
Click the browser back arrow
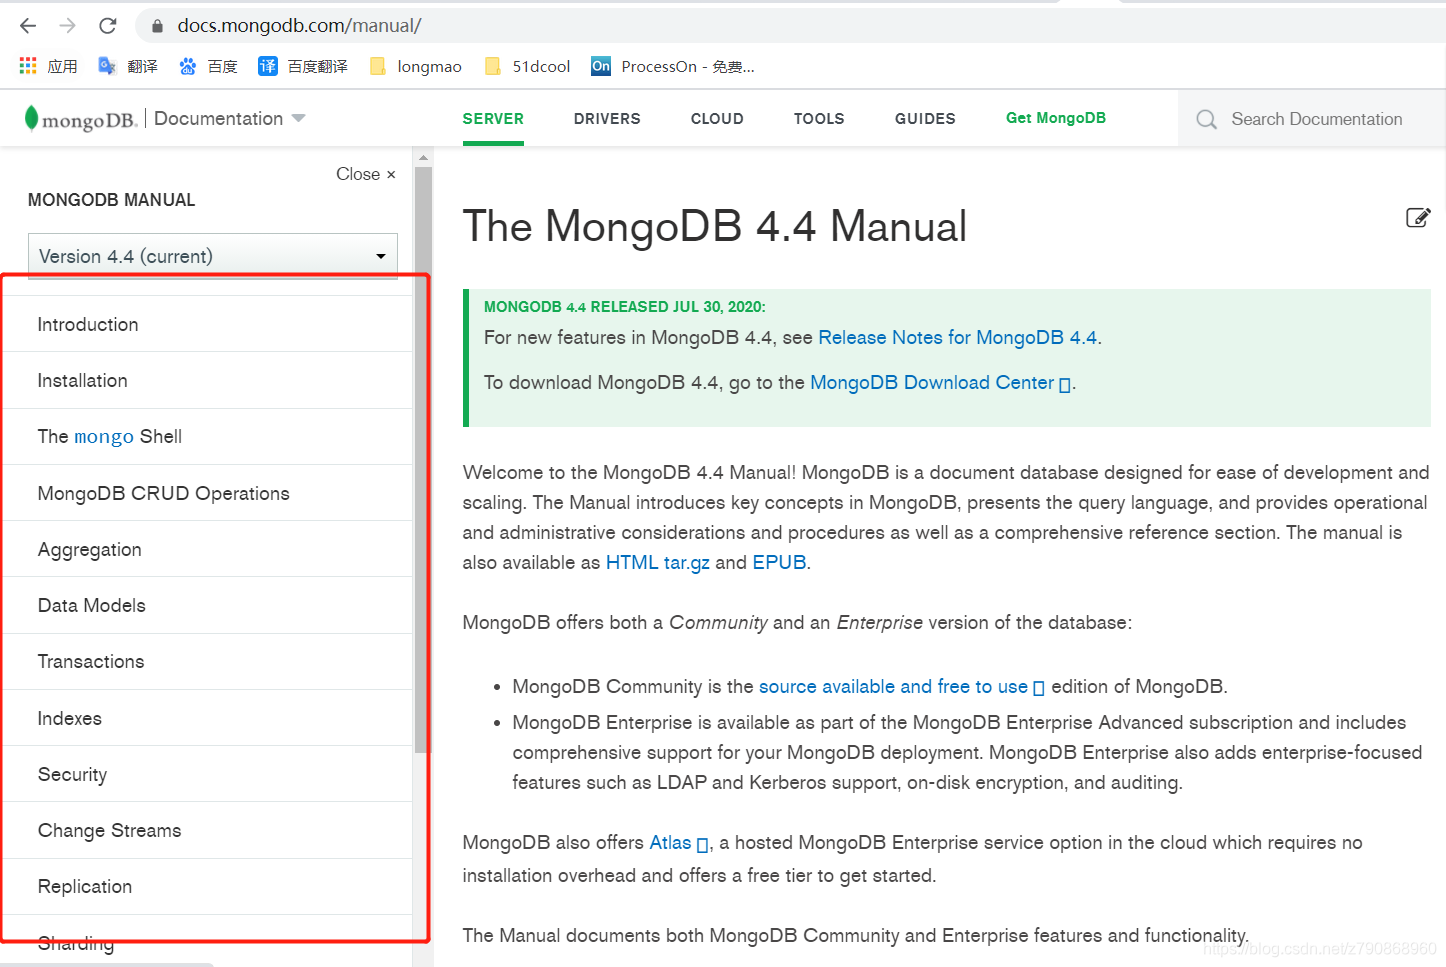28,26
